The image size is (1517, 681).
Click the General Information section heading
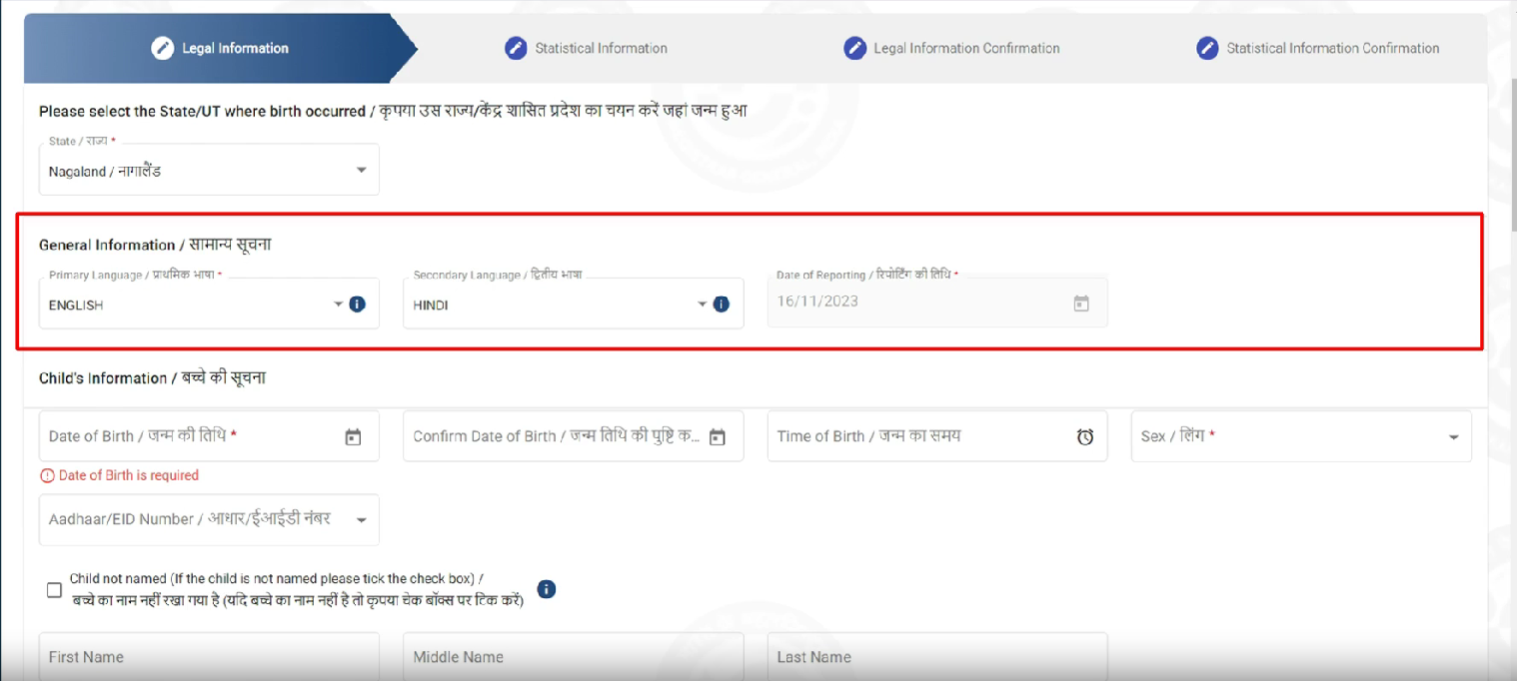(x=155, y=245)
